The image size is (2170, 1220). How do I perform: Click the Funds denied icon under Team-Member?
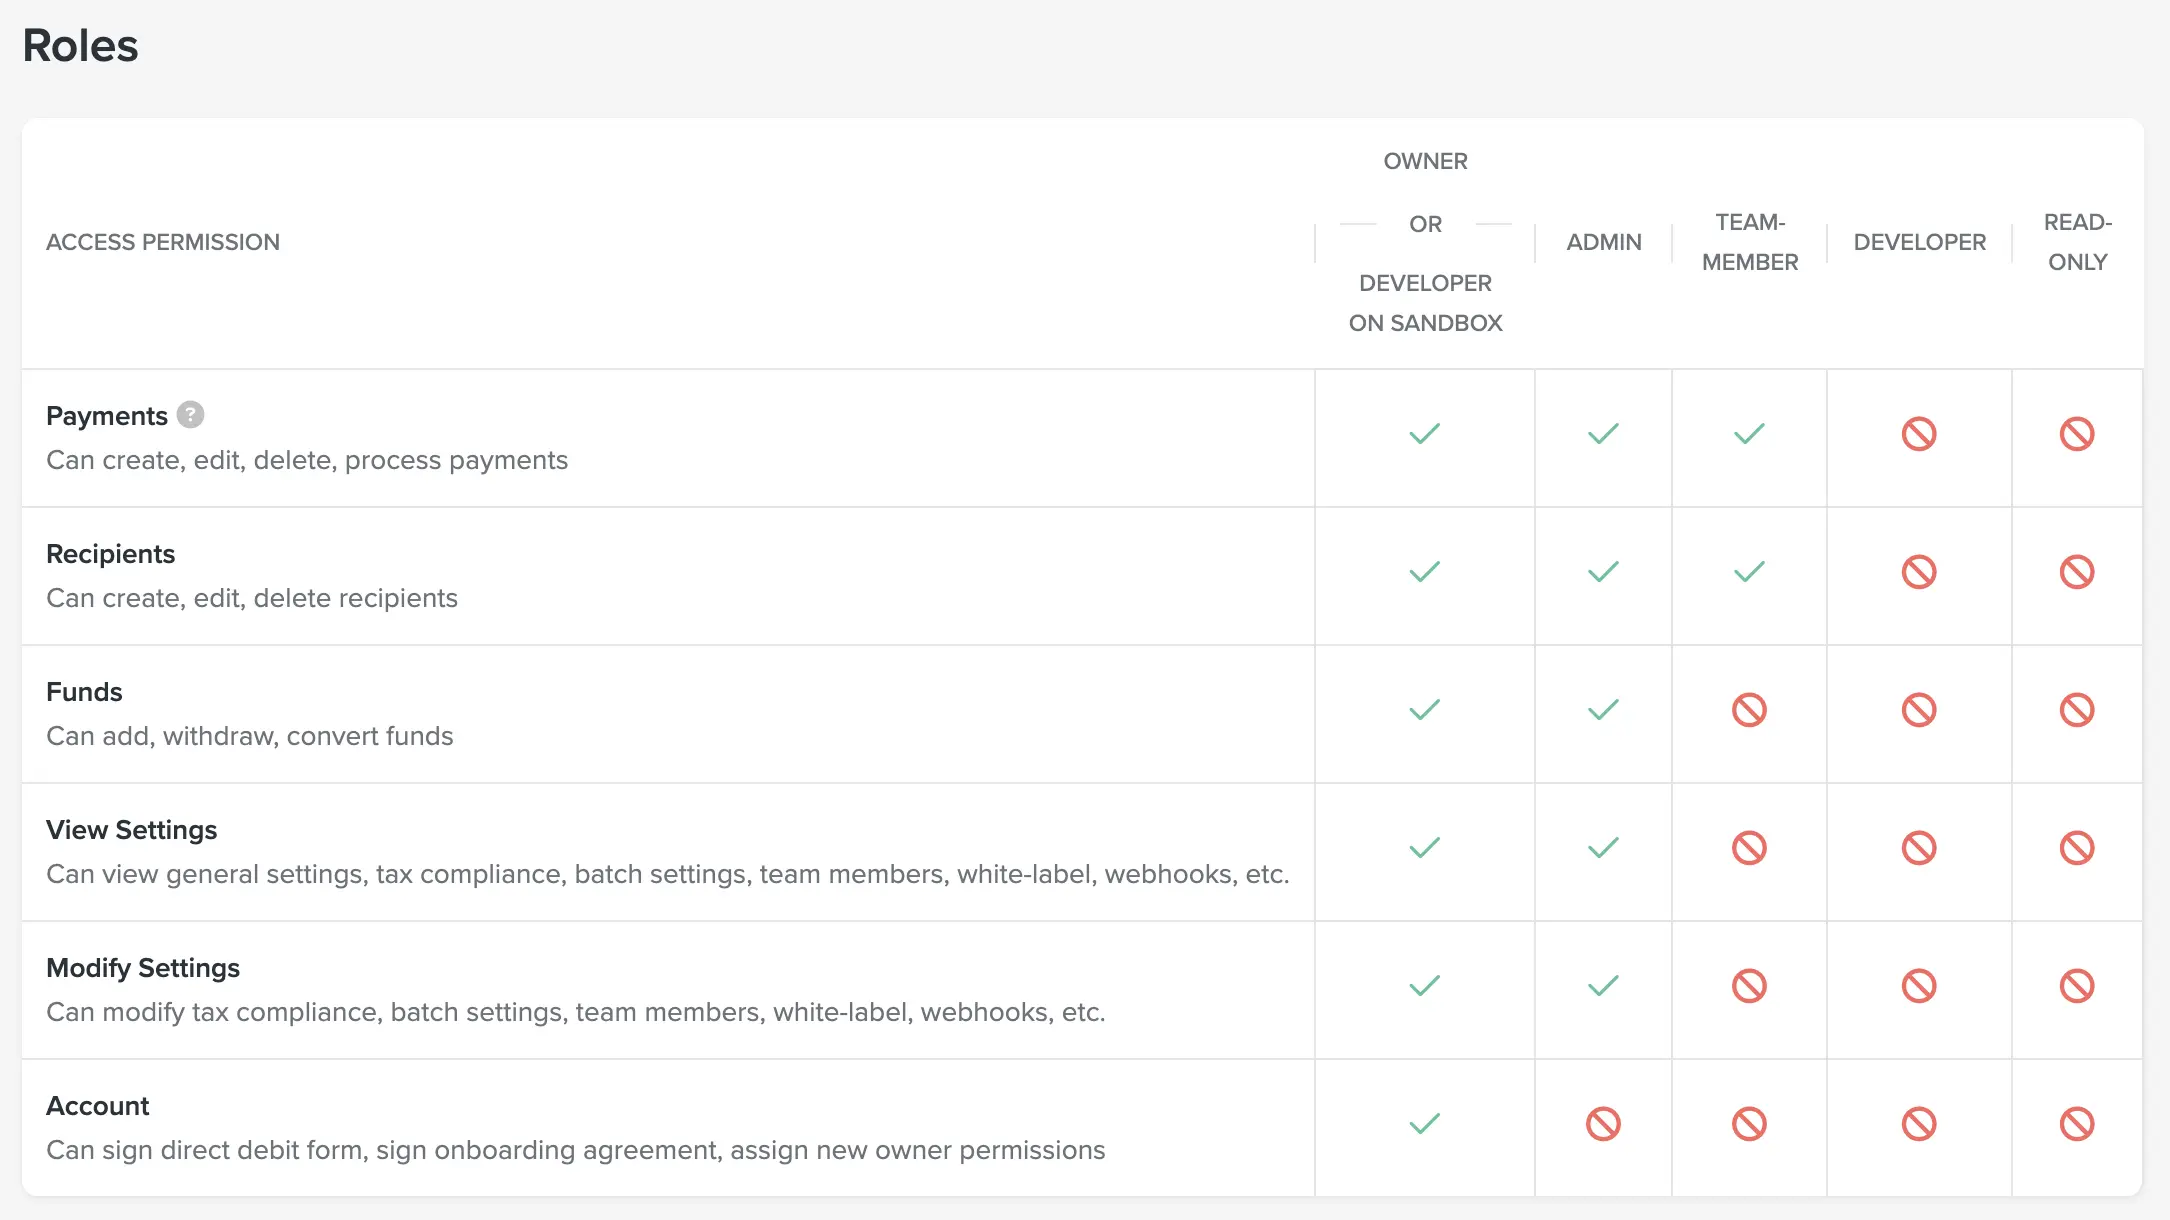pyautogui.click(x=1749, y=710)
